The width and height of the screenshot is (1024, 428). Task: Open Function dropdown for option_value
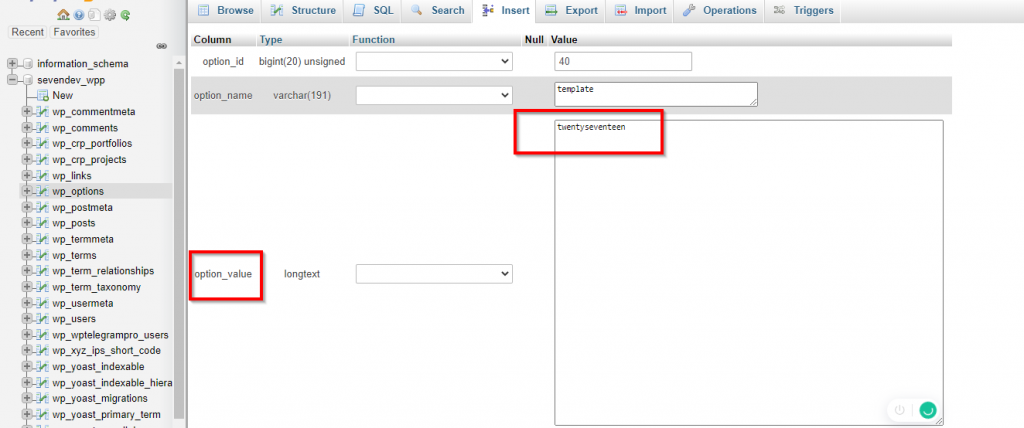pos(434,274)
